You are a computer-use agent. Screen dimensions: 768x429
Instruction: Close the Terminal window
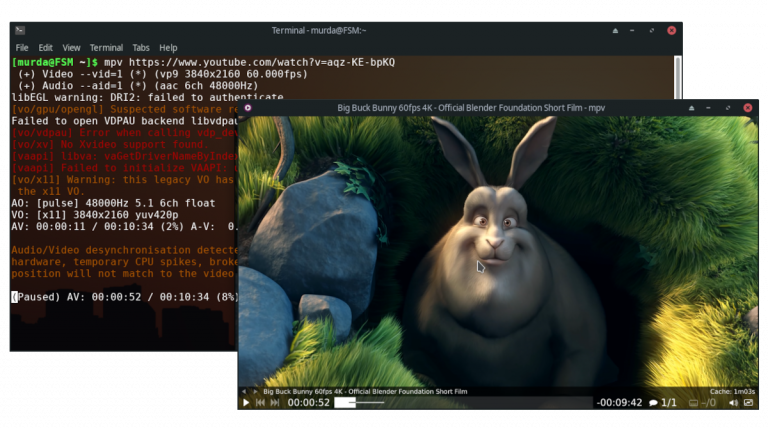coord(672,30)
